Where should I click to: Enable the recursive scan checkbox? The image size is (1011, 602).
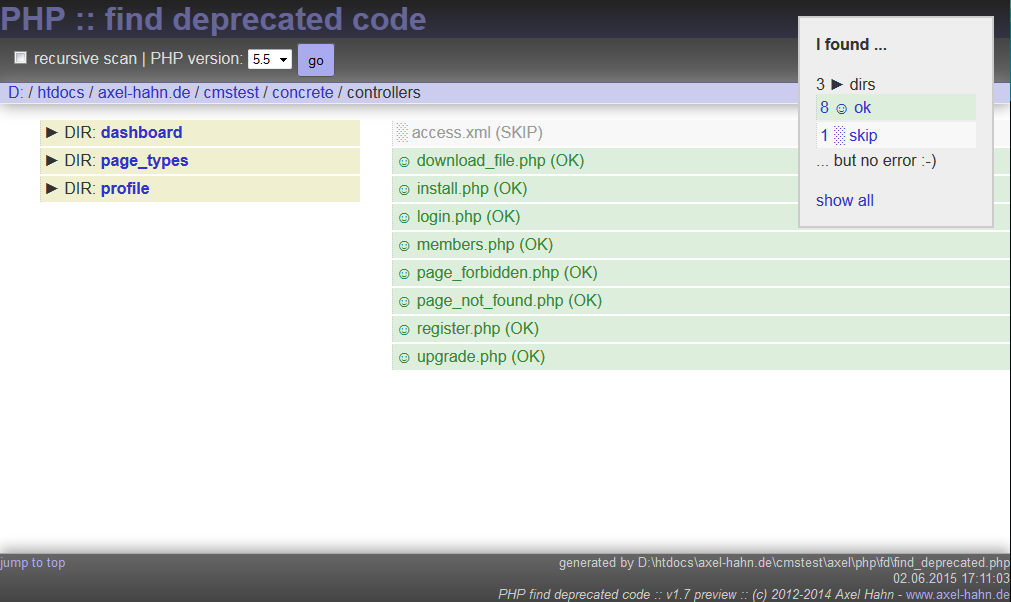coord(21,58)
